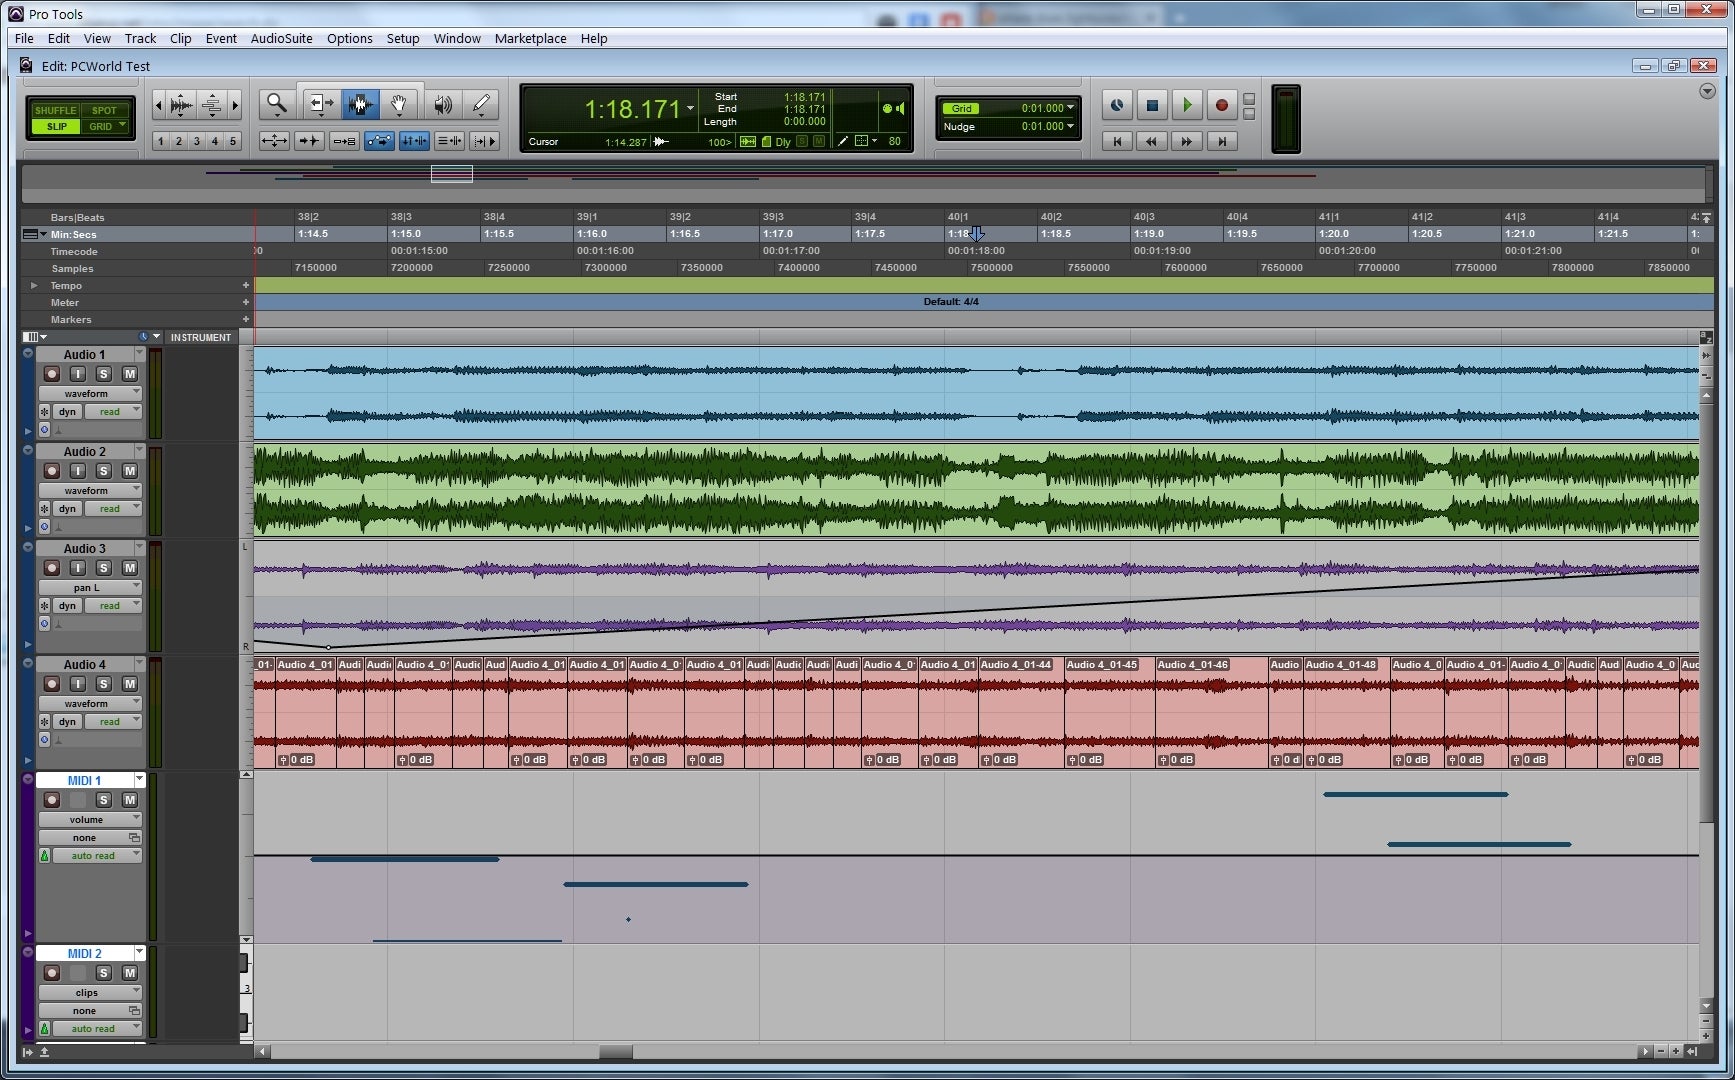Click the Fast Forward transport button
Screen dimensions: 1735x1080
click(x=1187, y=142)
